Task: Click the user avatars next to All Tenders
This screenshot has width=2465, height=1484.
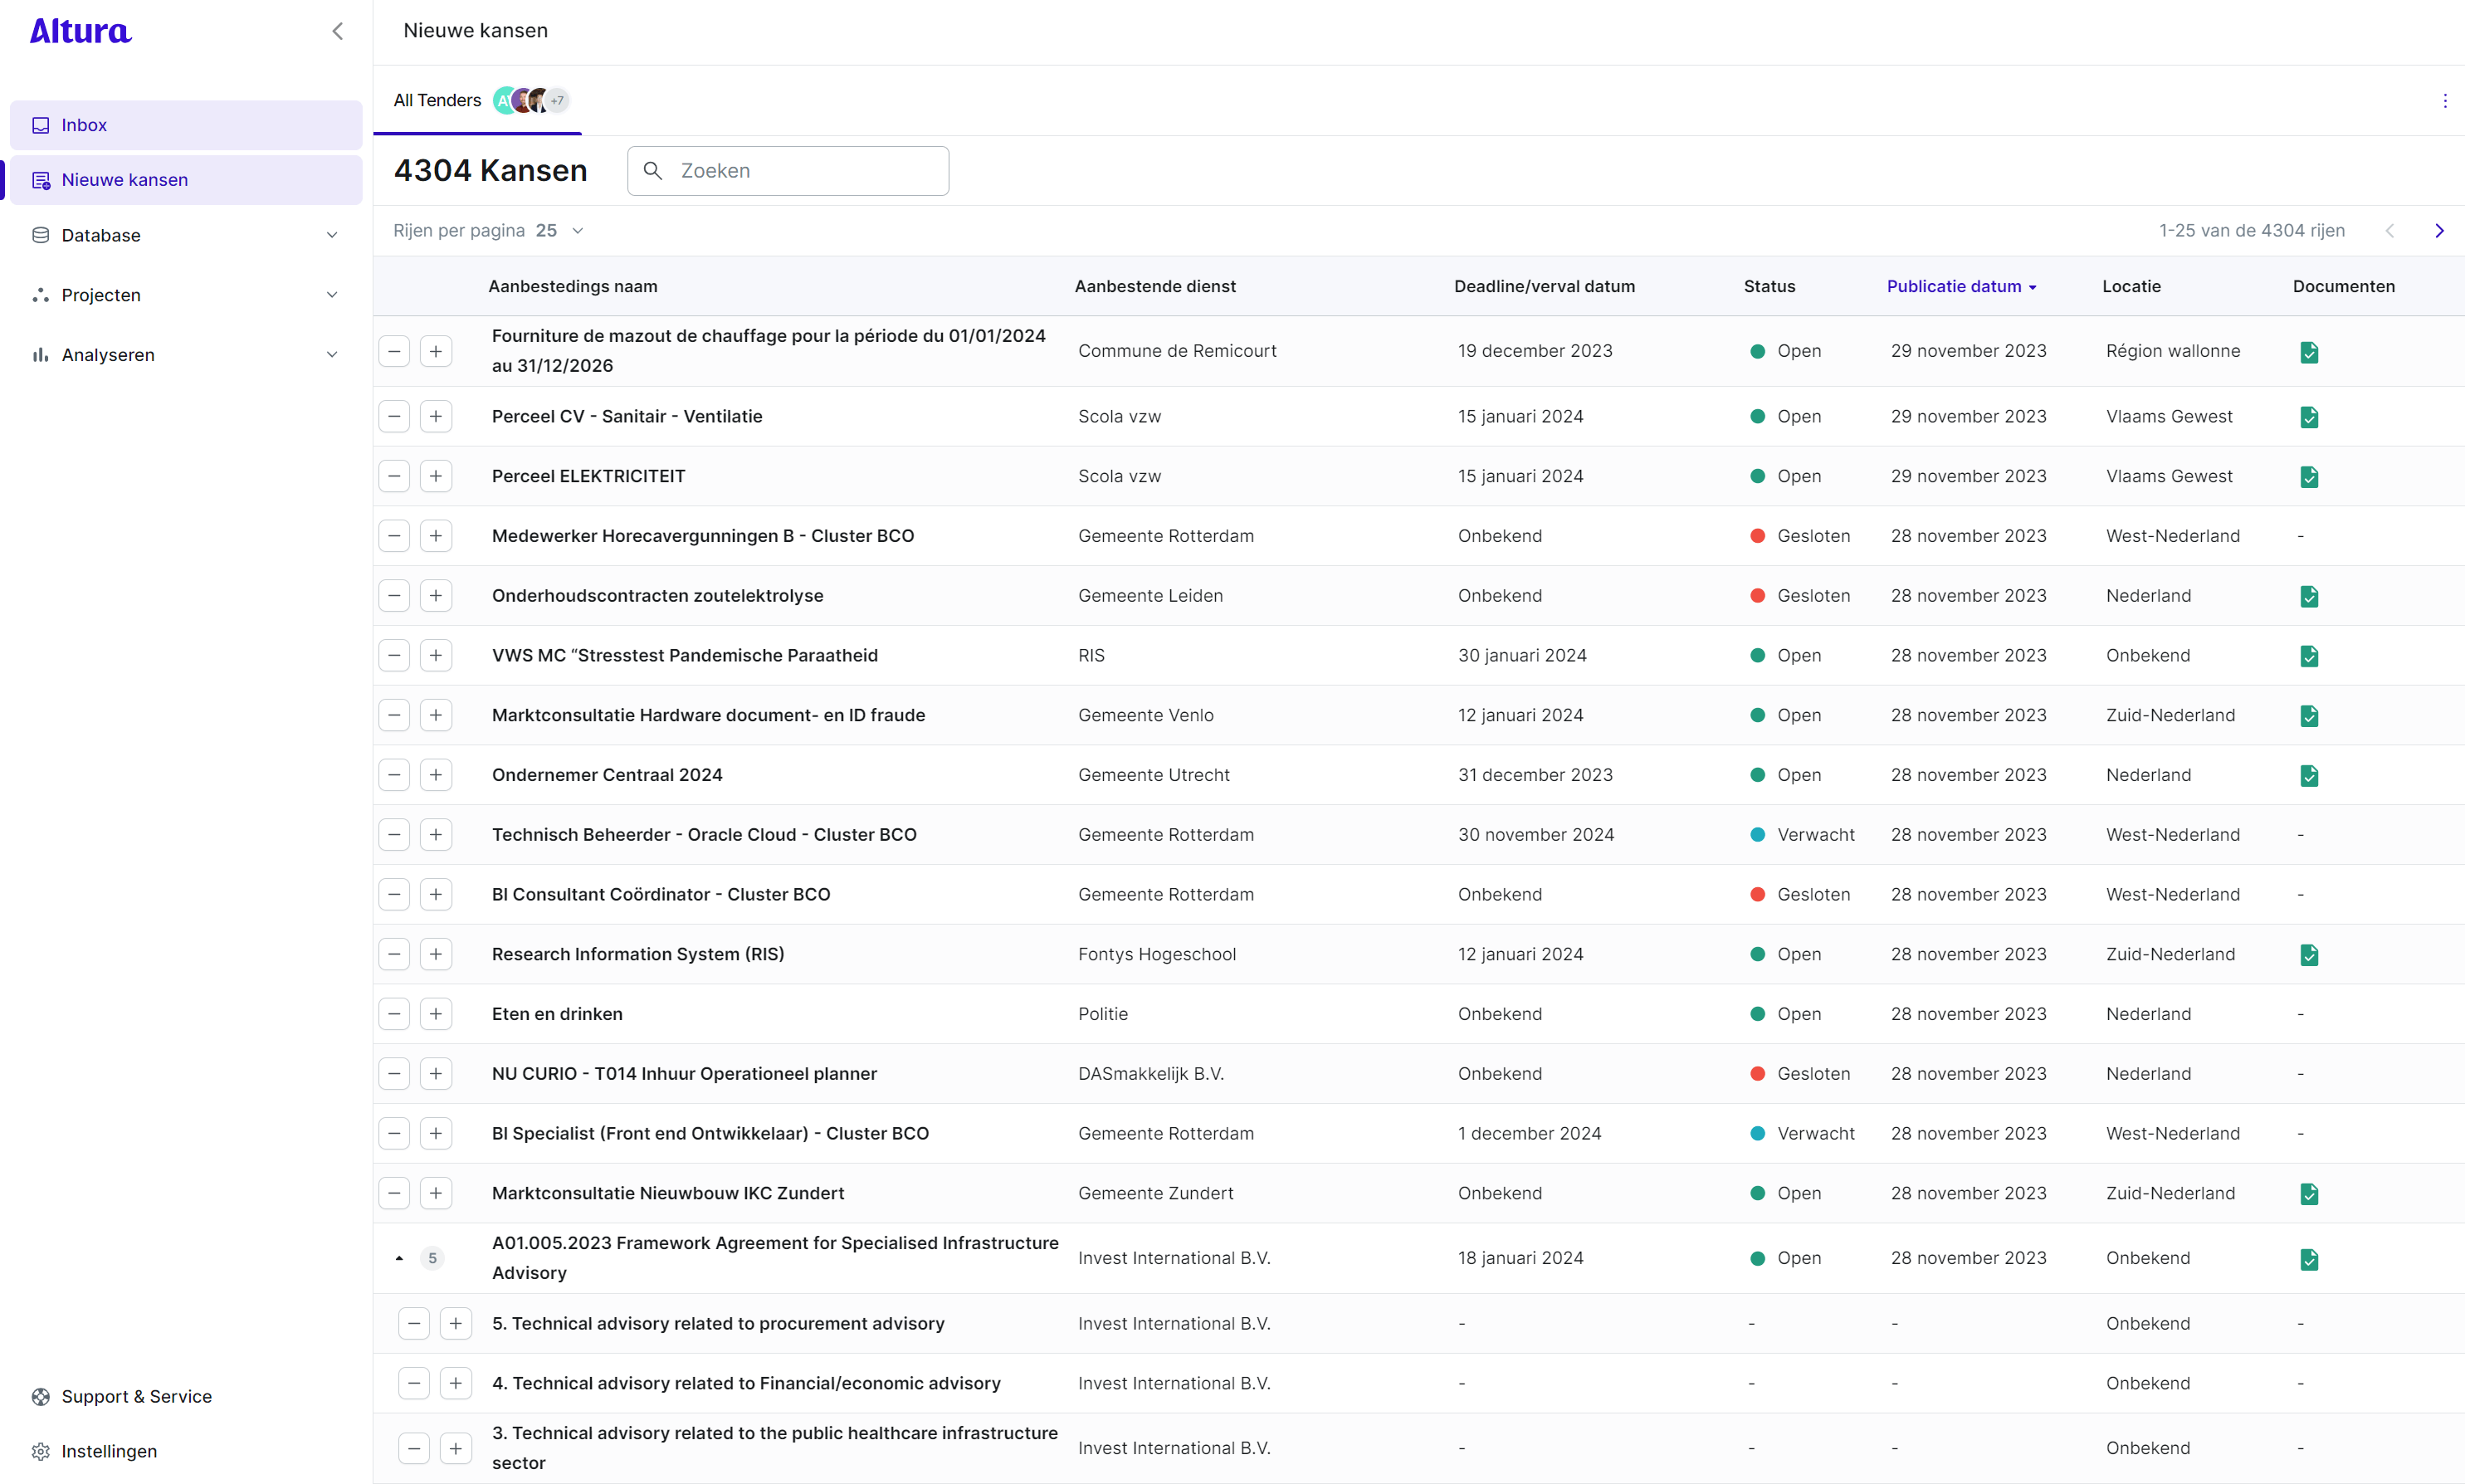Action: pyautogui.click(x=531, y=100)
